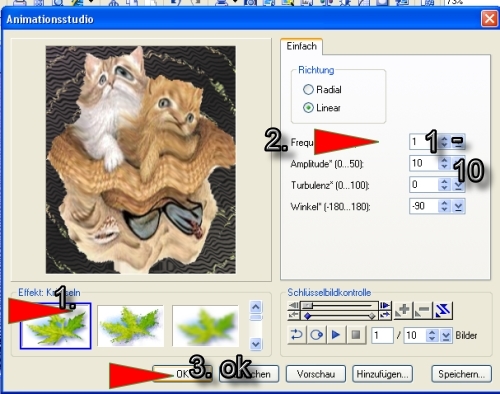This screenshot has width=500, height=394.
Task: Add a keyframe with plus icon
Action: [x=403, y=310]
